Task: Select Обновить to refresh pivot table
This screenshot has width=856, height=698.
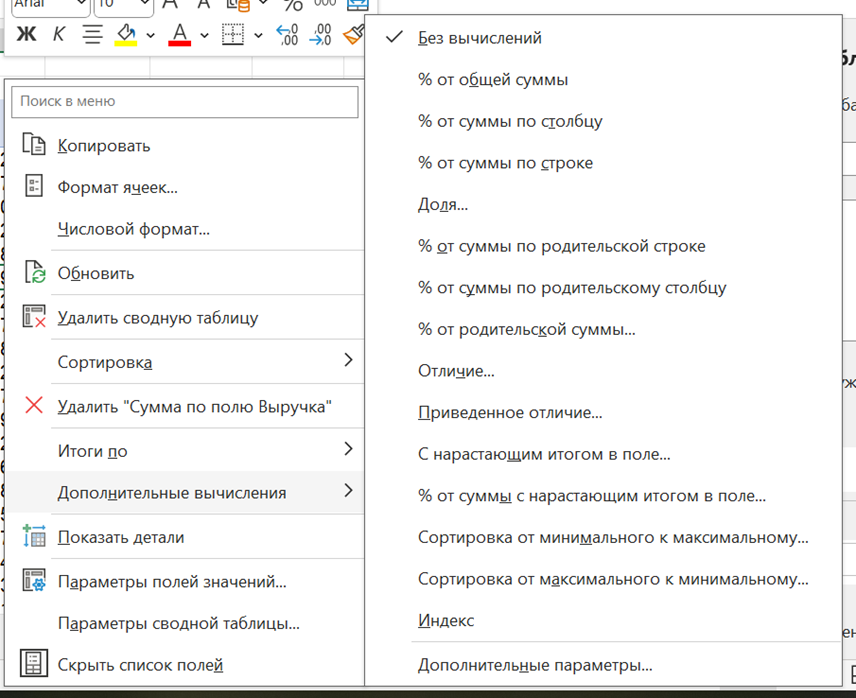Action: coord(96,273)
